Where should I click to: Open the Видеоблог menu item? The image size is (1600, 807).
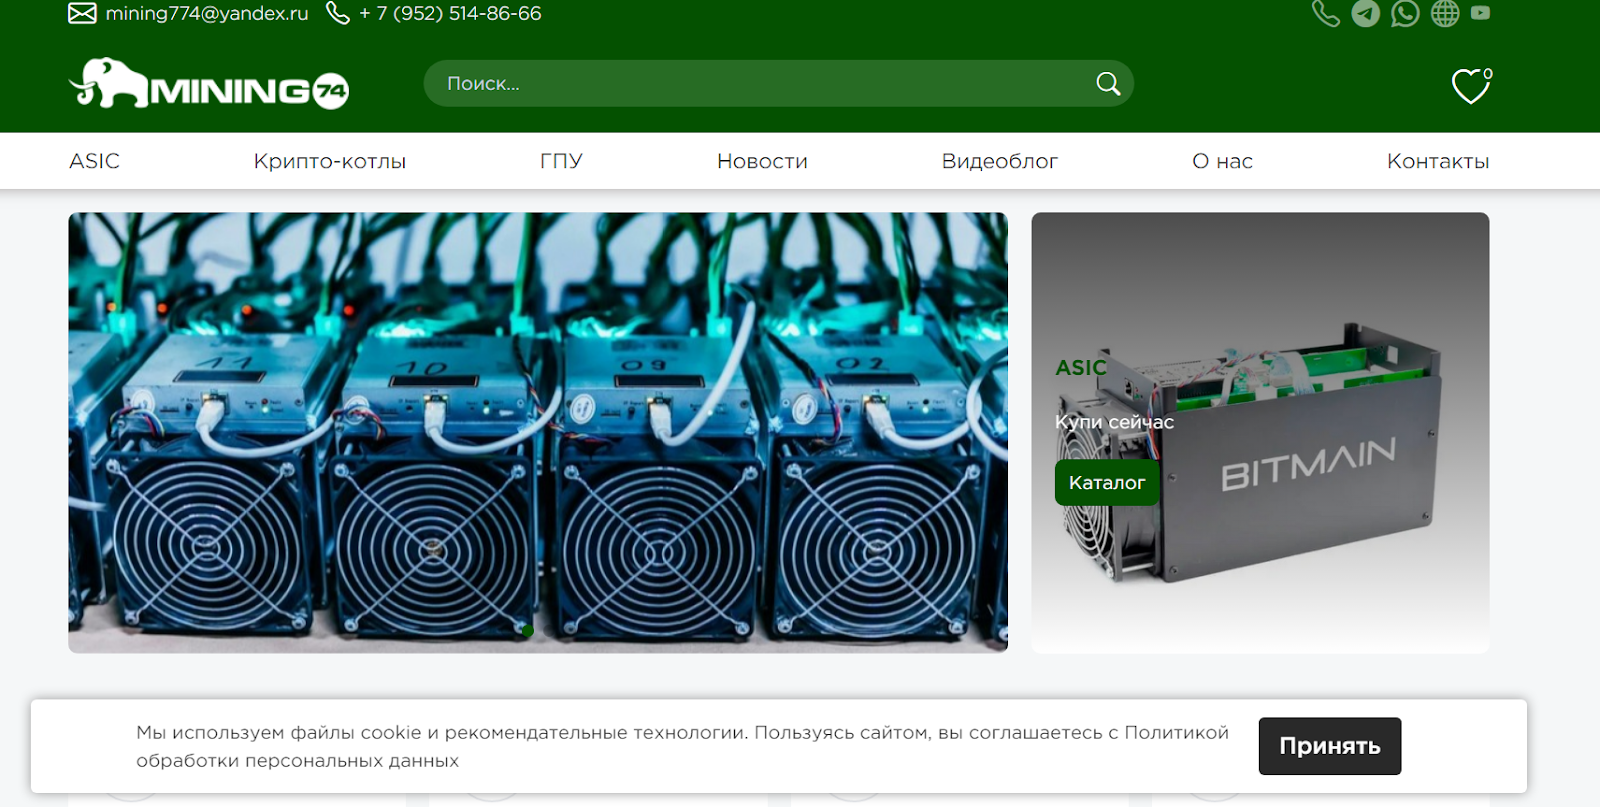point(1000,161)
